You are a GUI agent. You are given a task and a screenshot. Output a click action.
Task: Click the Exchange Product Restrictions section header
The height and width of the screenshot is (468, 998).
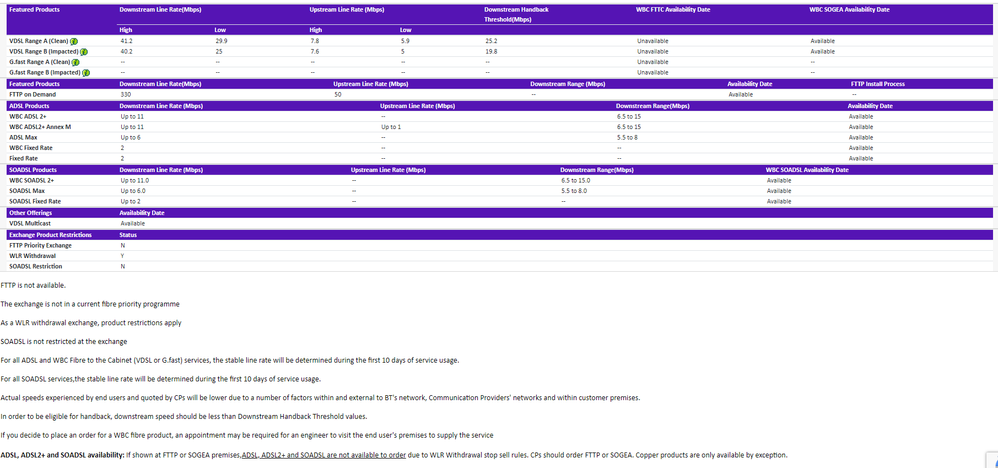click(x=50, y=234)
